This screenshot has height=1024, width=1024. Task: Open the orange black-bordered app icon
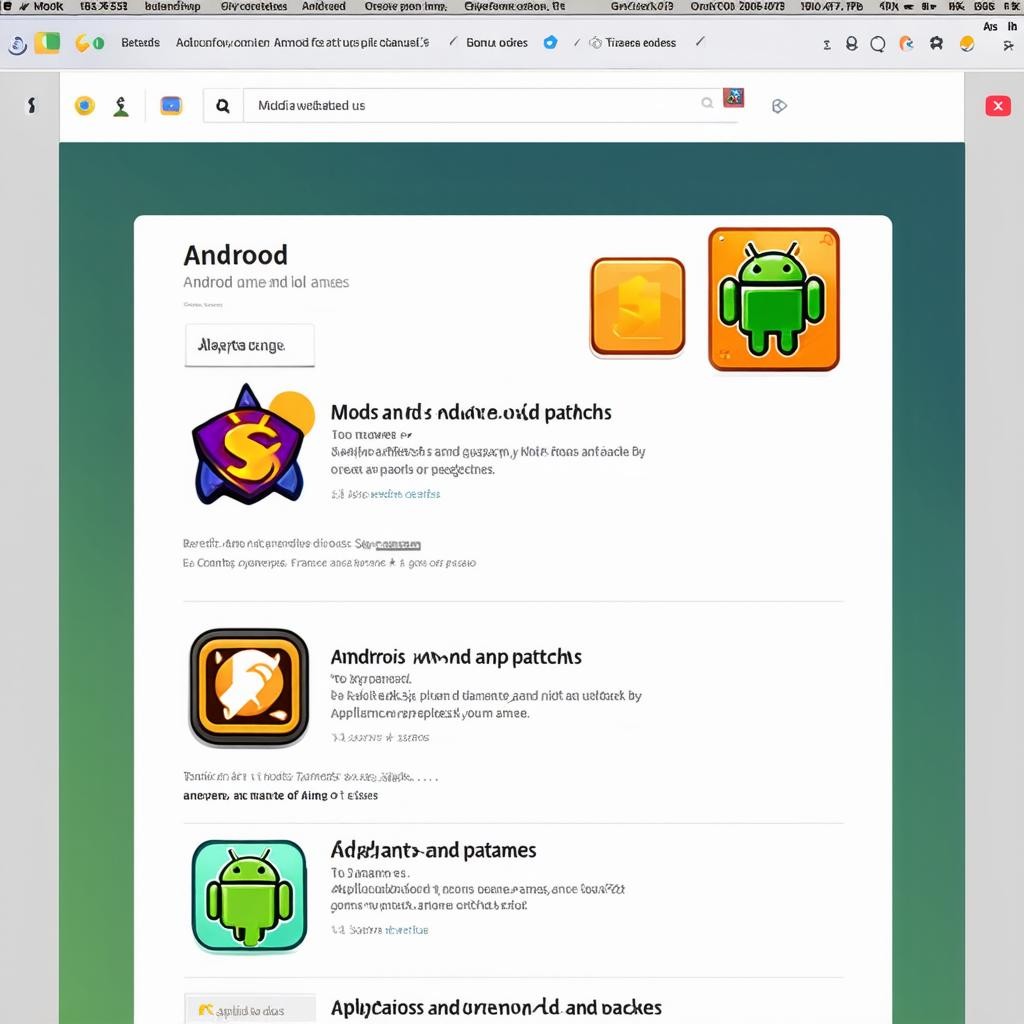tap(249, 688)
